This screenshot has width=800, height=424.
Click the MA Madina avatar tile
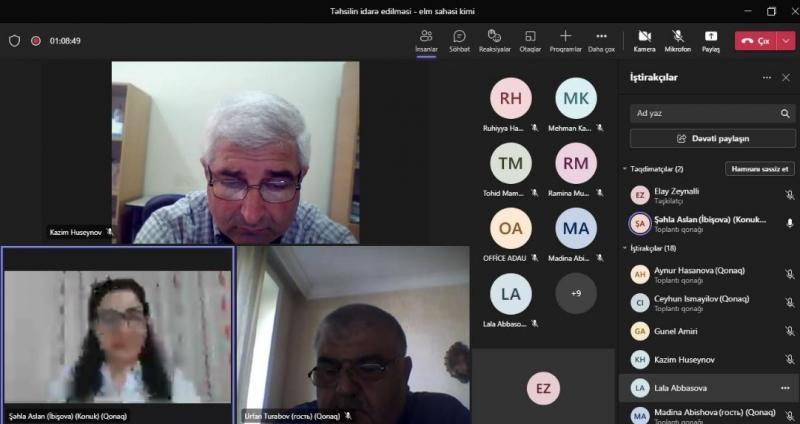576,229
